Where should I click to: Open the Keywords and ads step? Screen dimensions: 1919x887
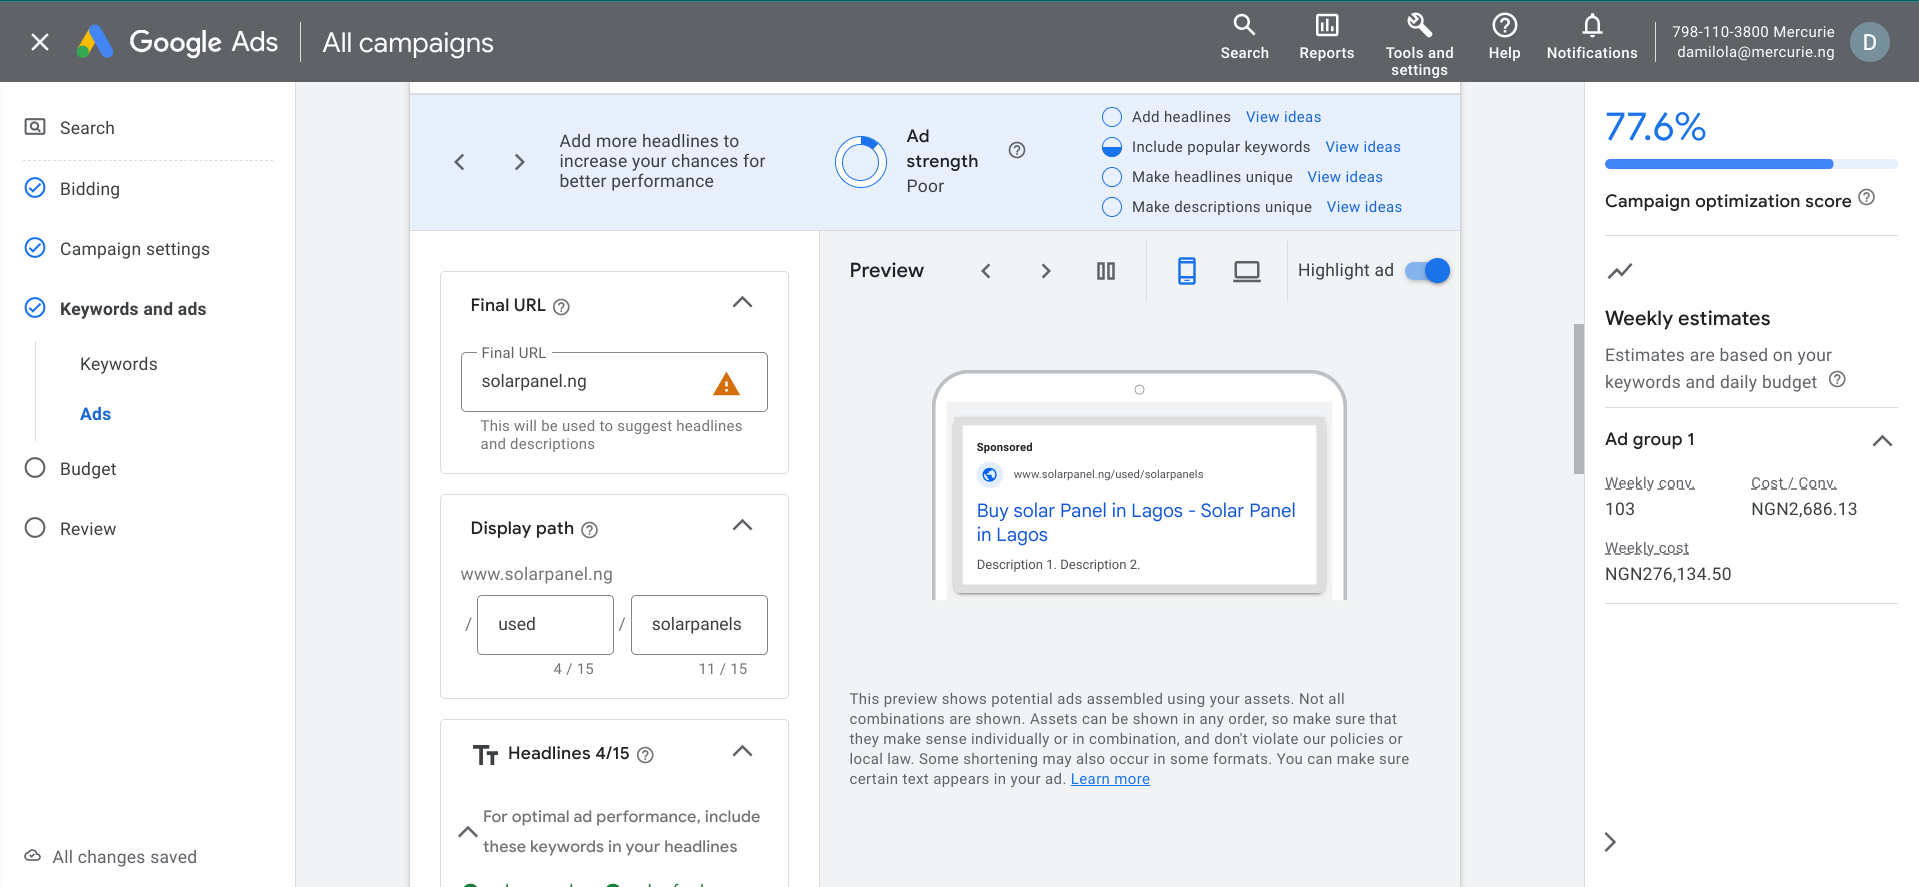(132, 309)
